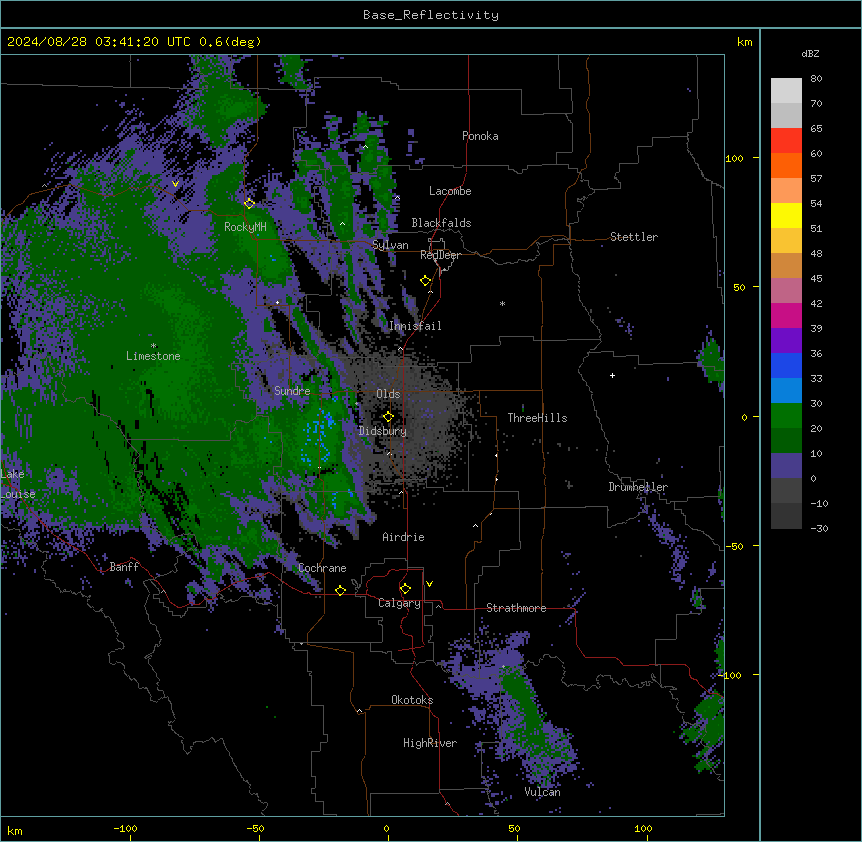
Task: Pick the dark orange 57-60 dBZ swatch
Action: [x=786, y=166]
